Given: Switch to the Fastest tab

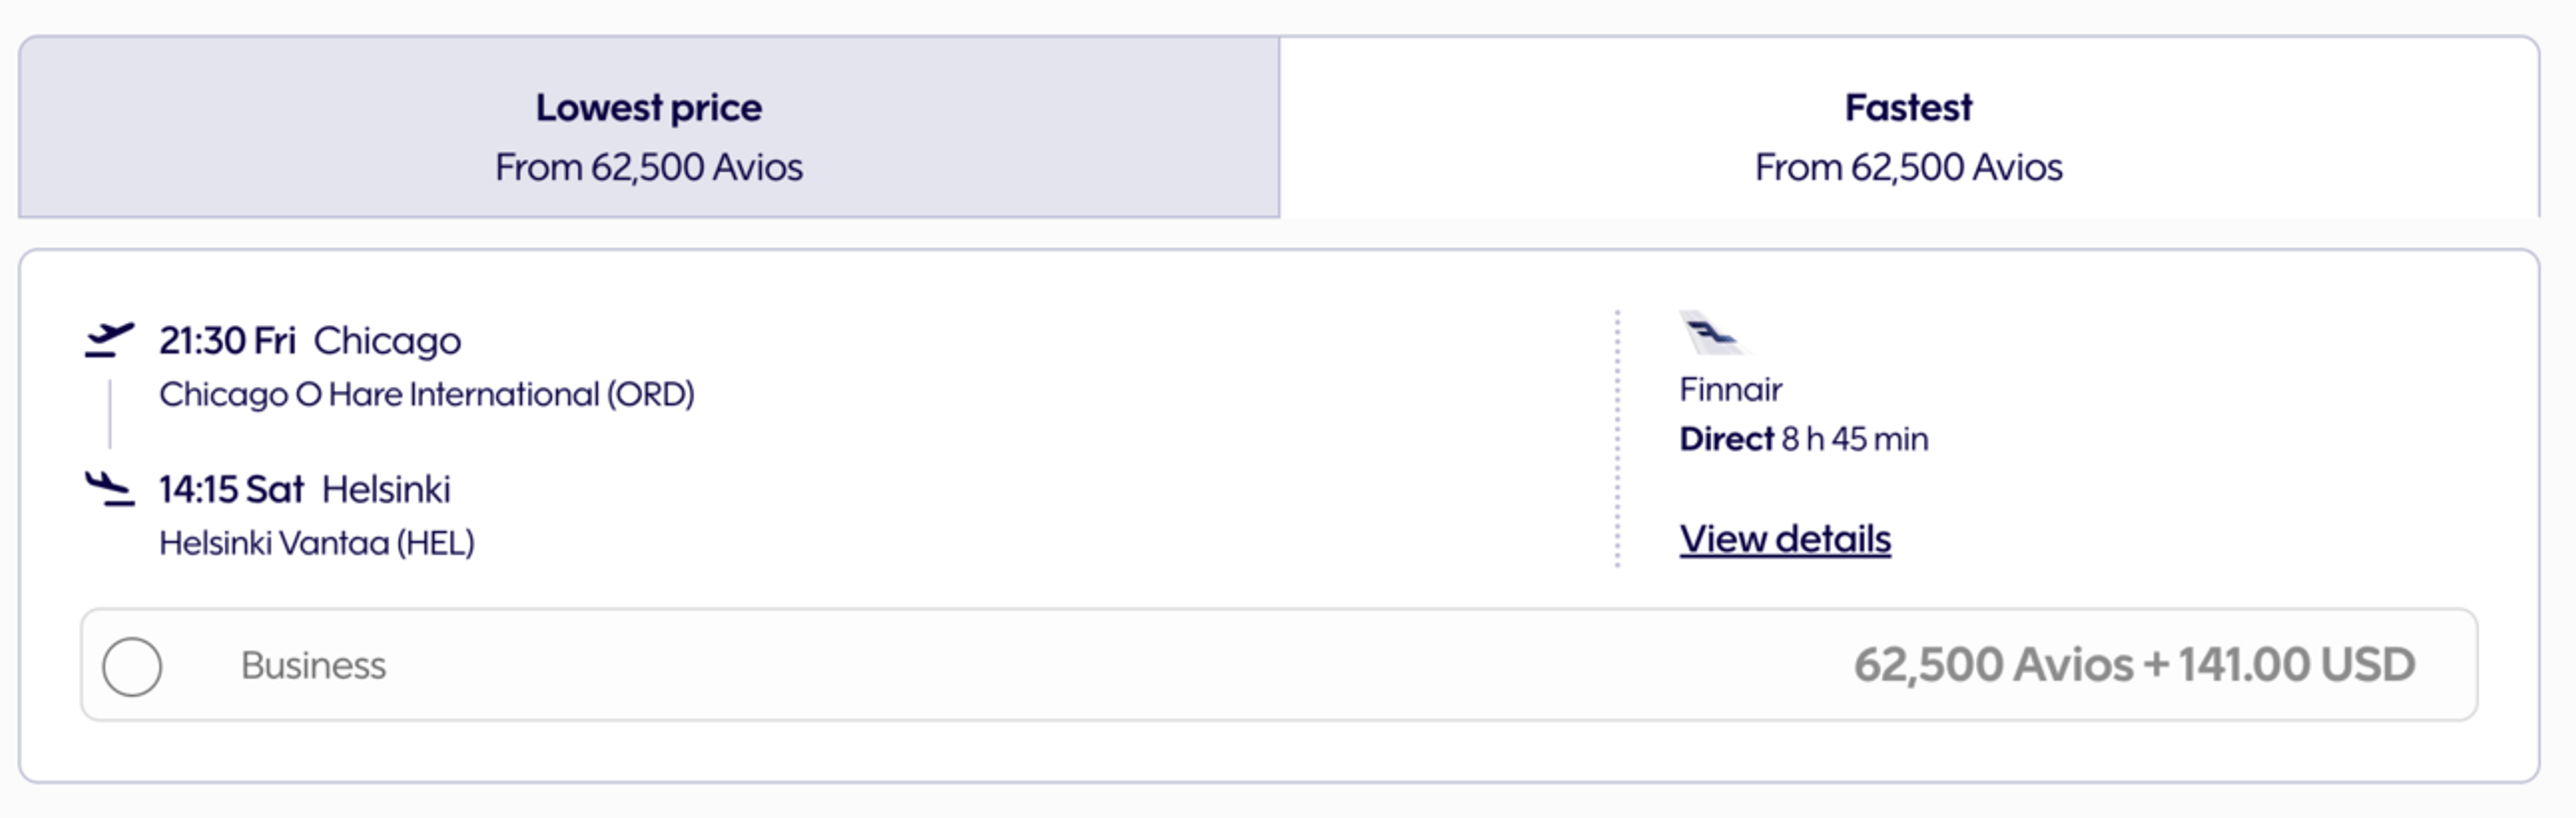Looking at the screenshot, I should (x=1908, y=127).
